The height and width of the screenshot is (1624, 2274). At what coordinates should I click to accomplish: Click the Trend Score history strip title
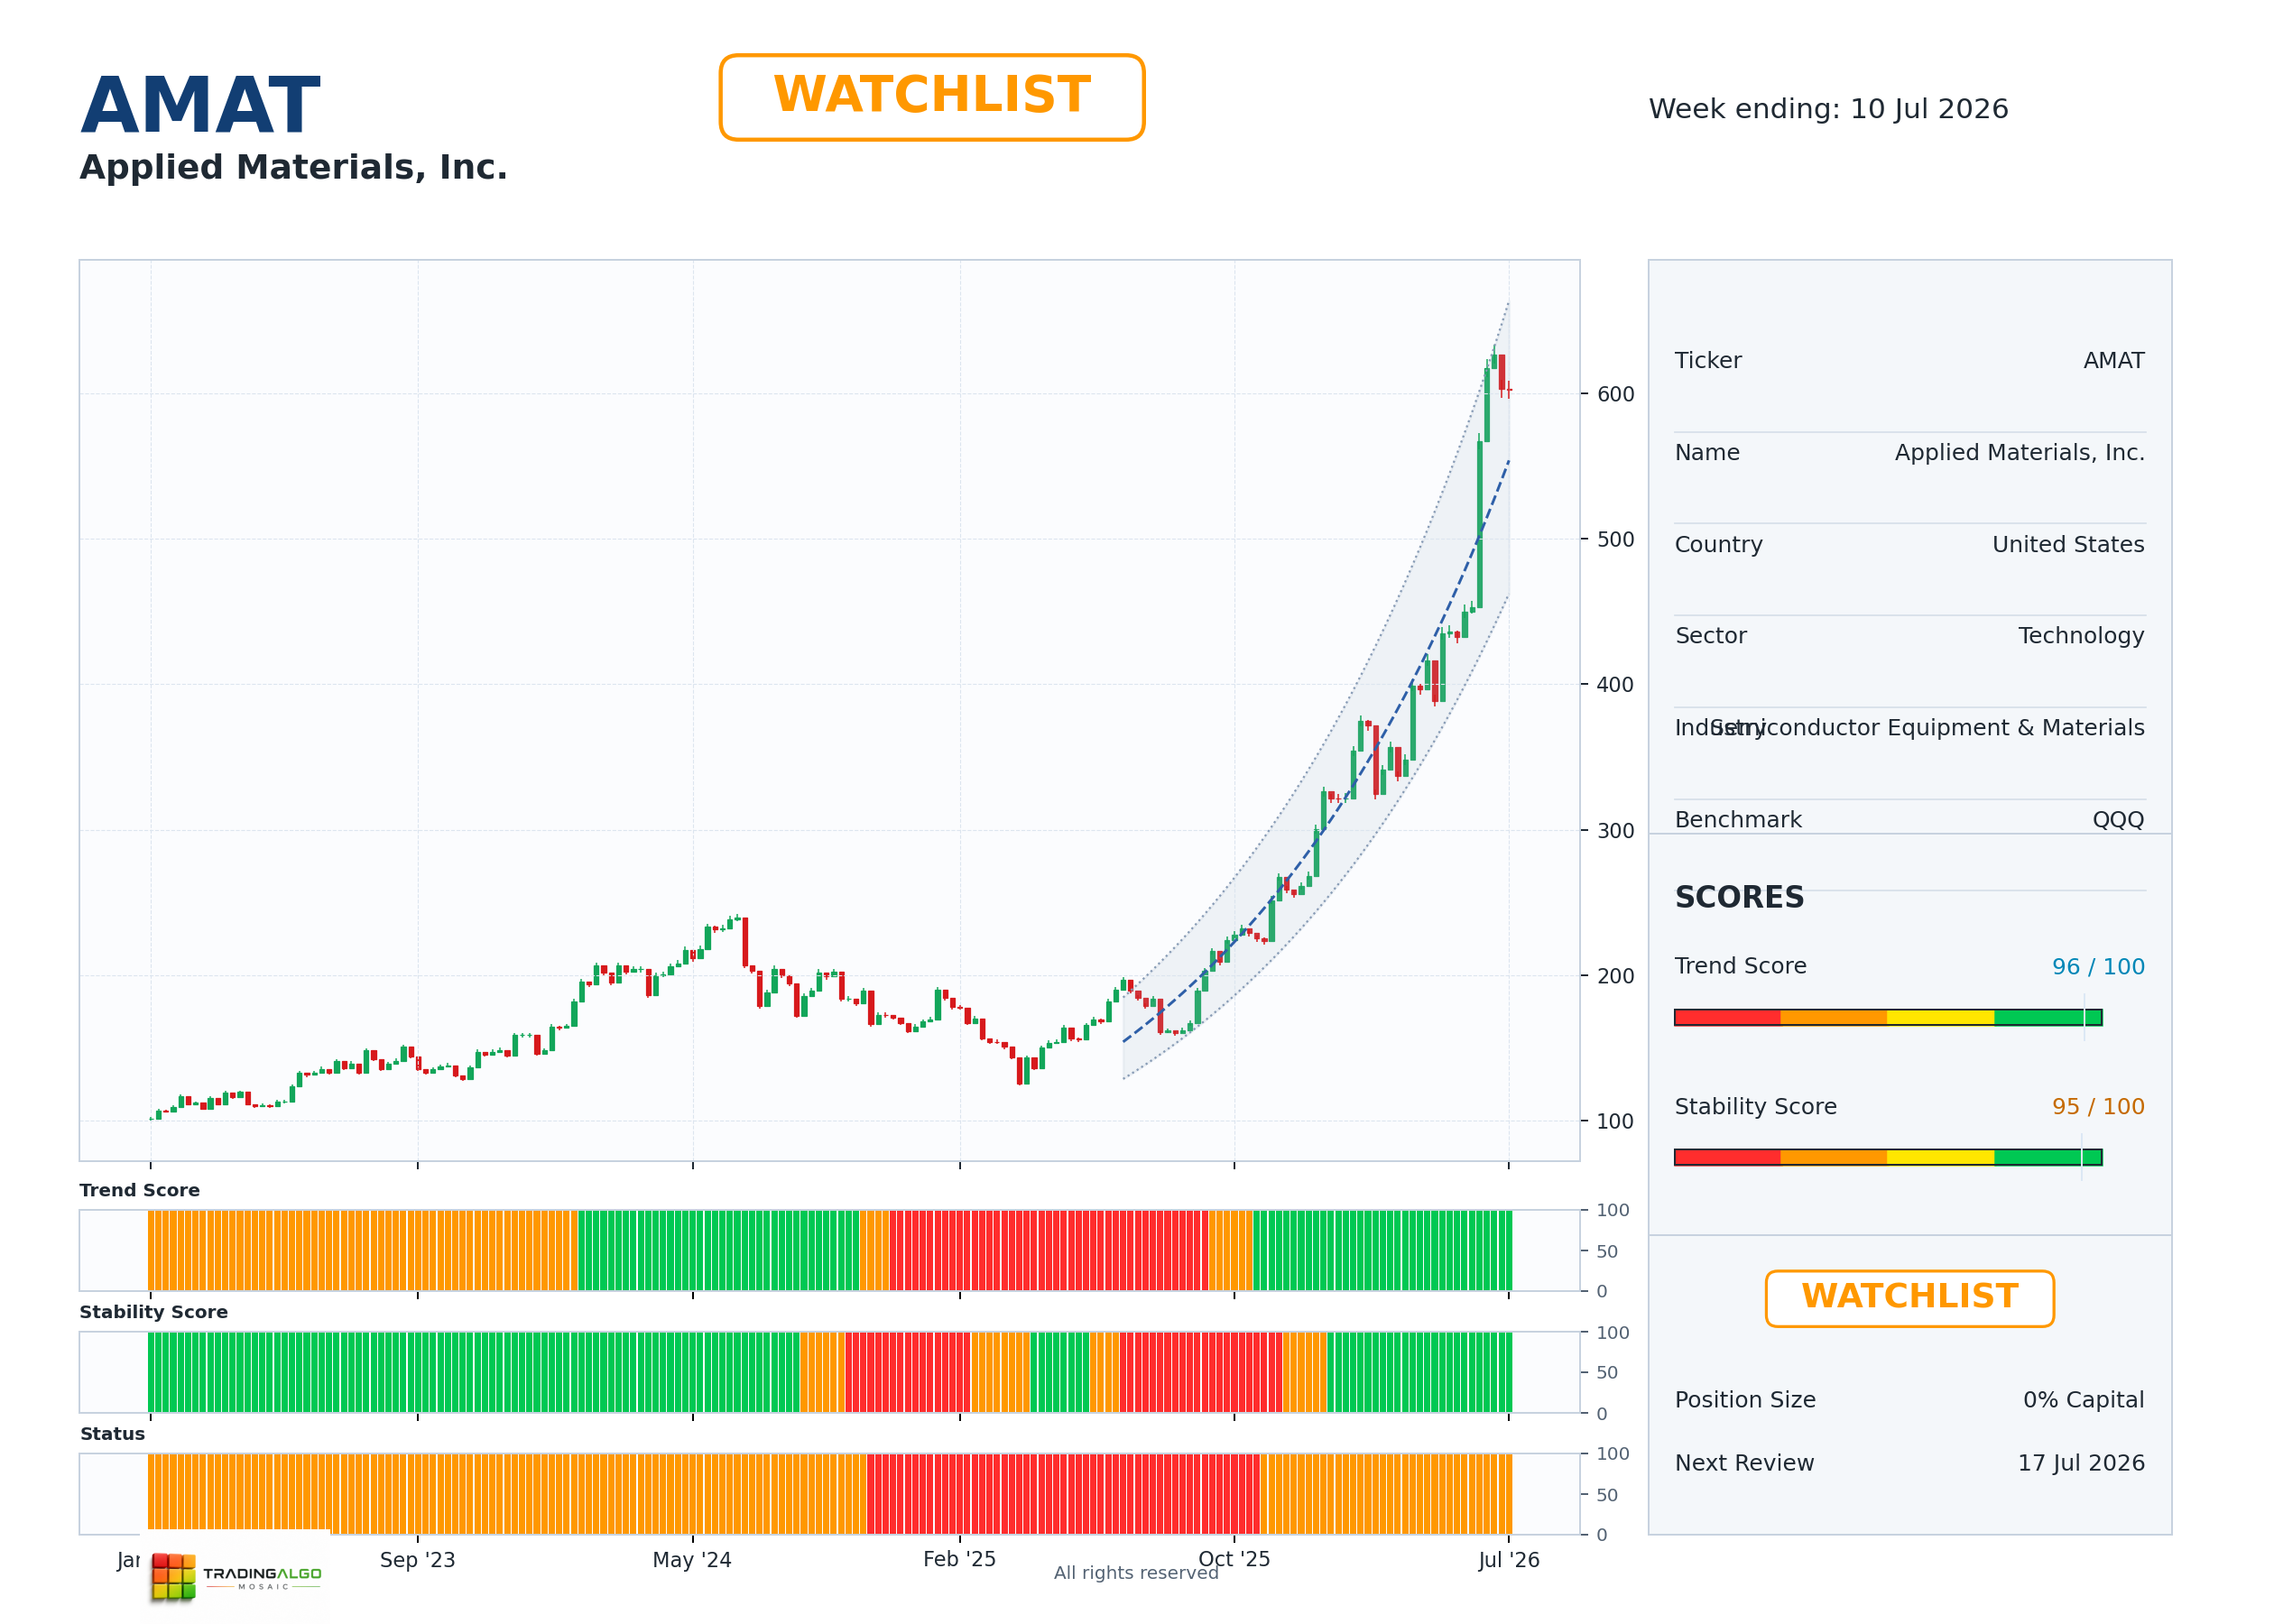point(140,1190)
